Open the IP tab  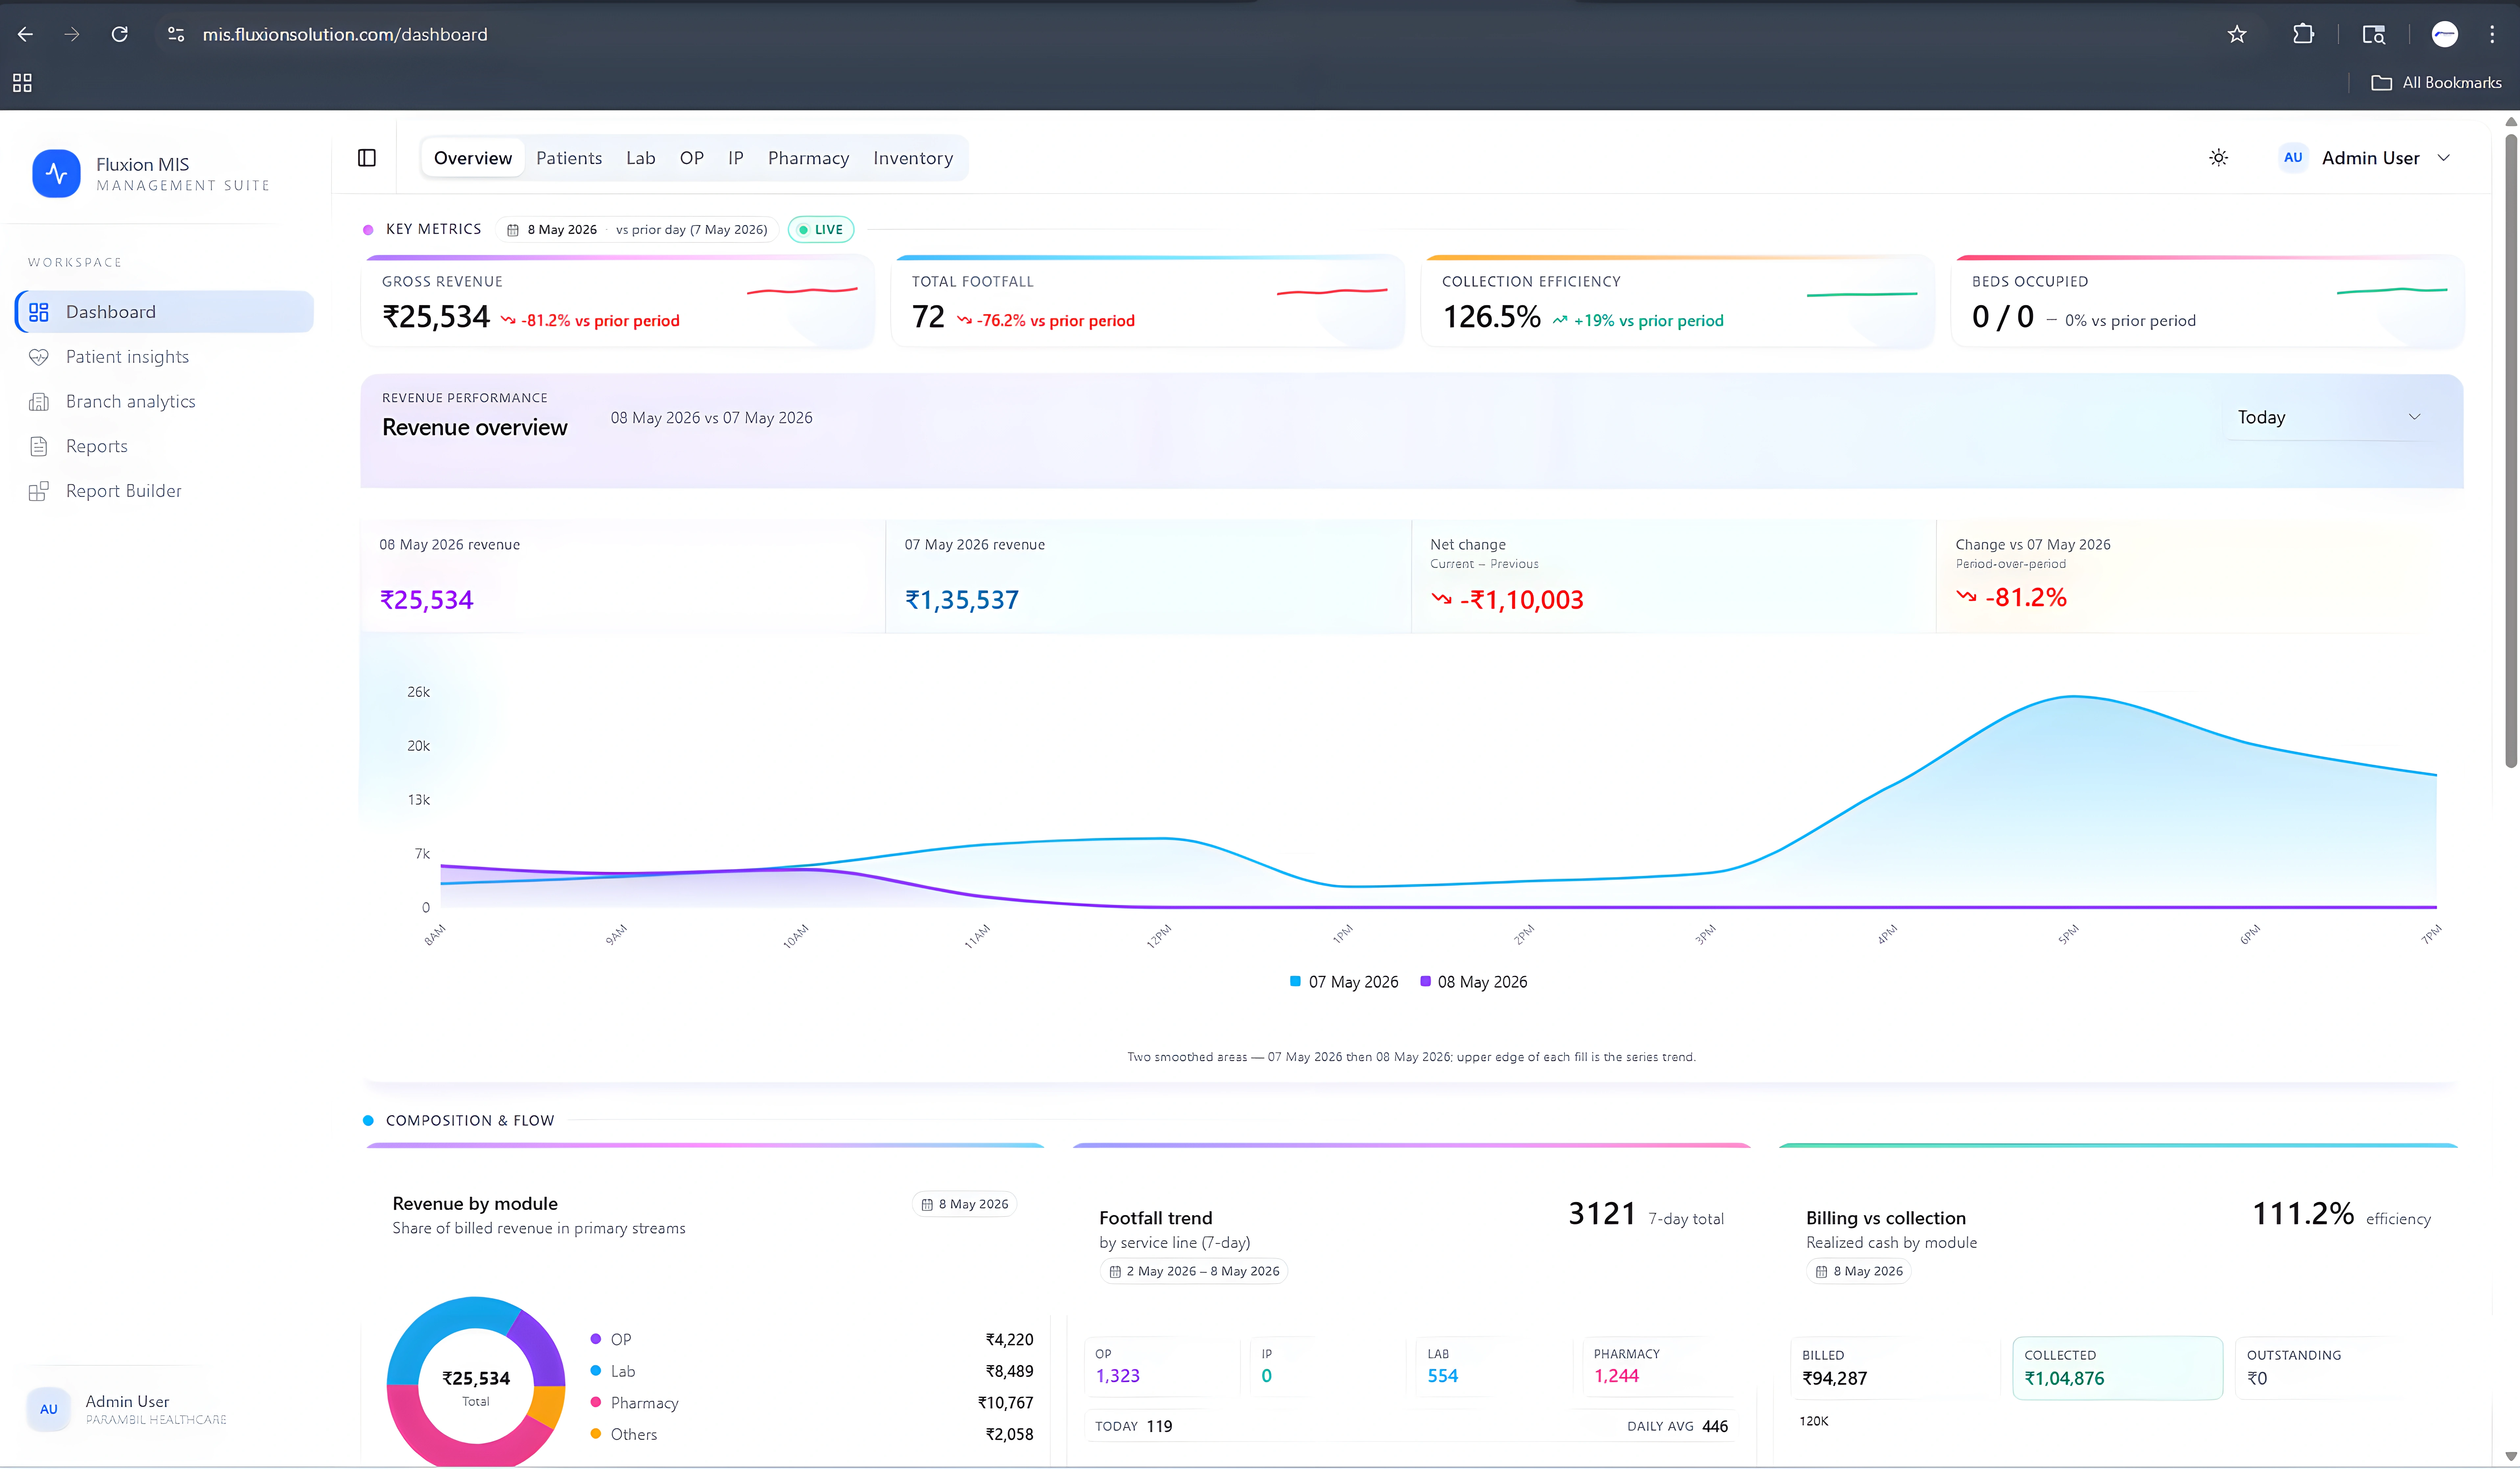736,158
